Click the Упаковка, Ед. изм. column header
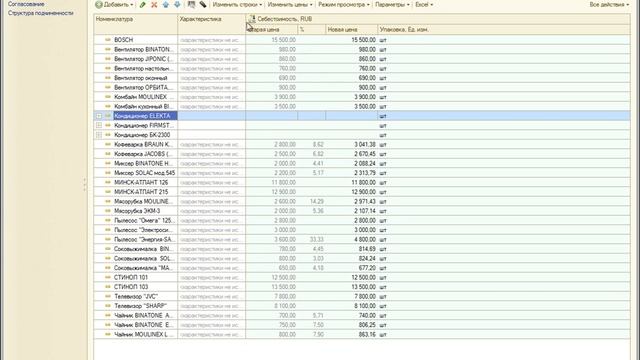The height and width of the screenshot is (360, 640). coord(504,29)
